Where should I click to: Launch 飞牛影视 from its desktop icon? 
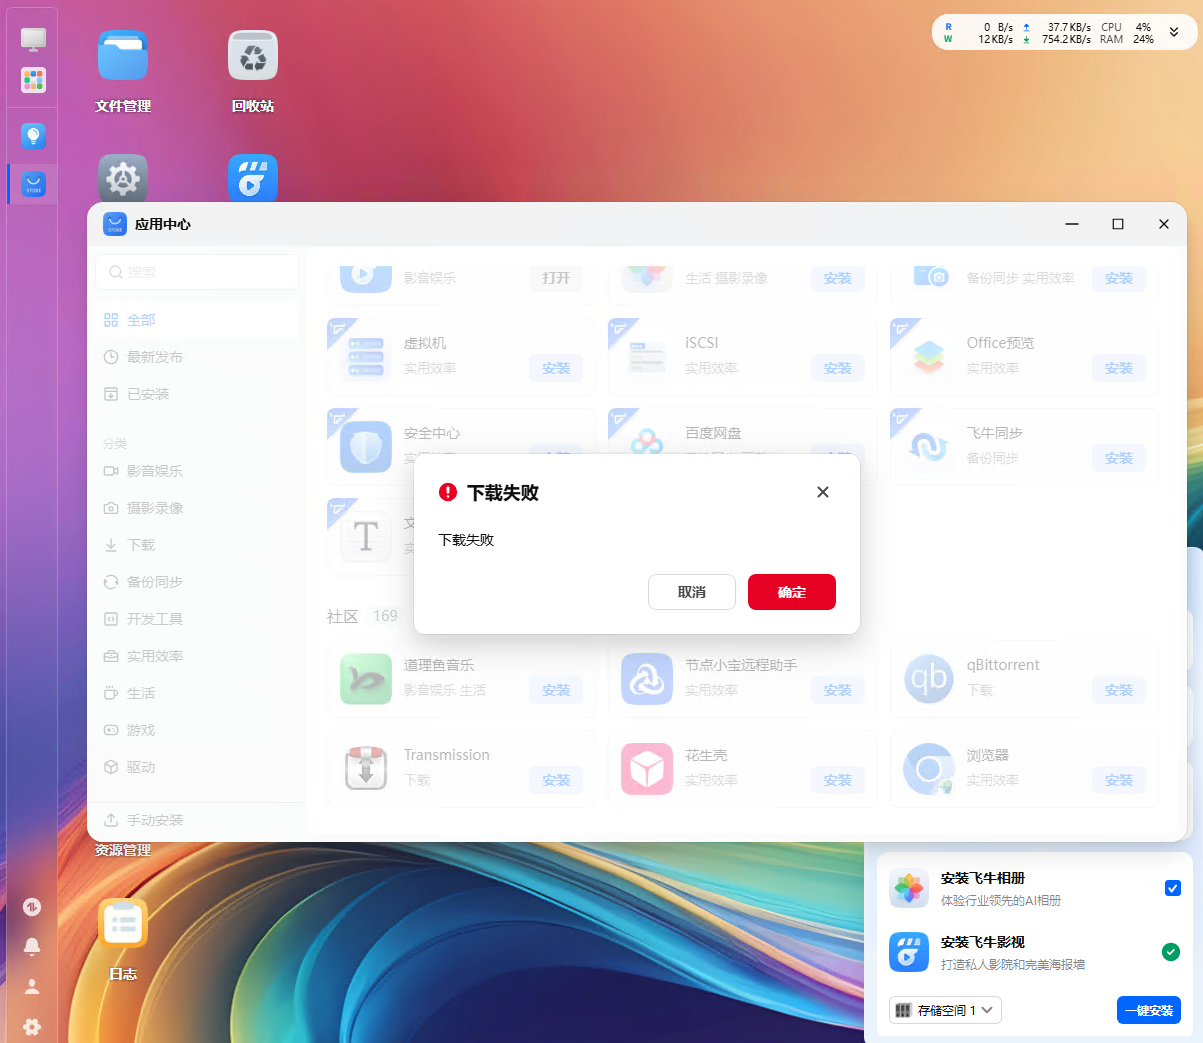click(x=252, y=178)
